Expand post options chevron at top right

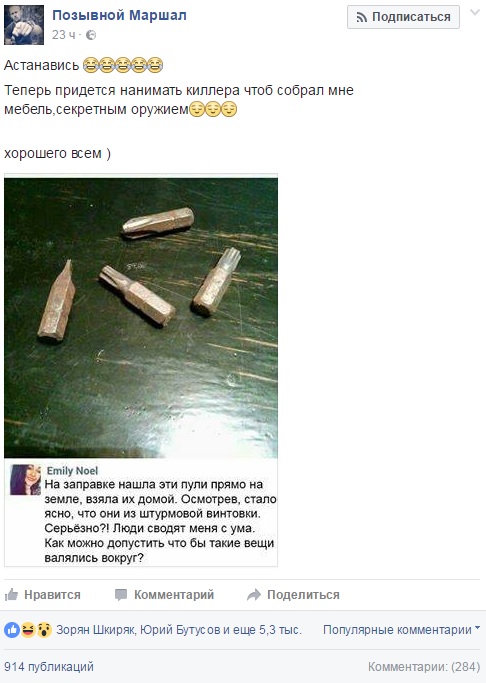(475, 13)
